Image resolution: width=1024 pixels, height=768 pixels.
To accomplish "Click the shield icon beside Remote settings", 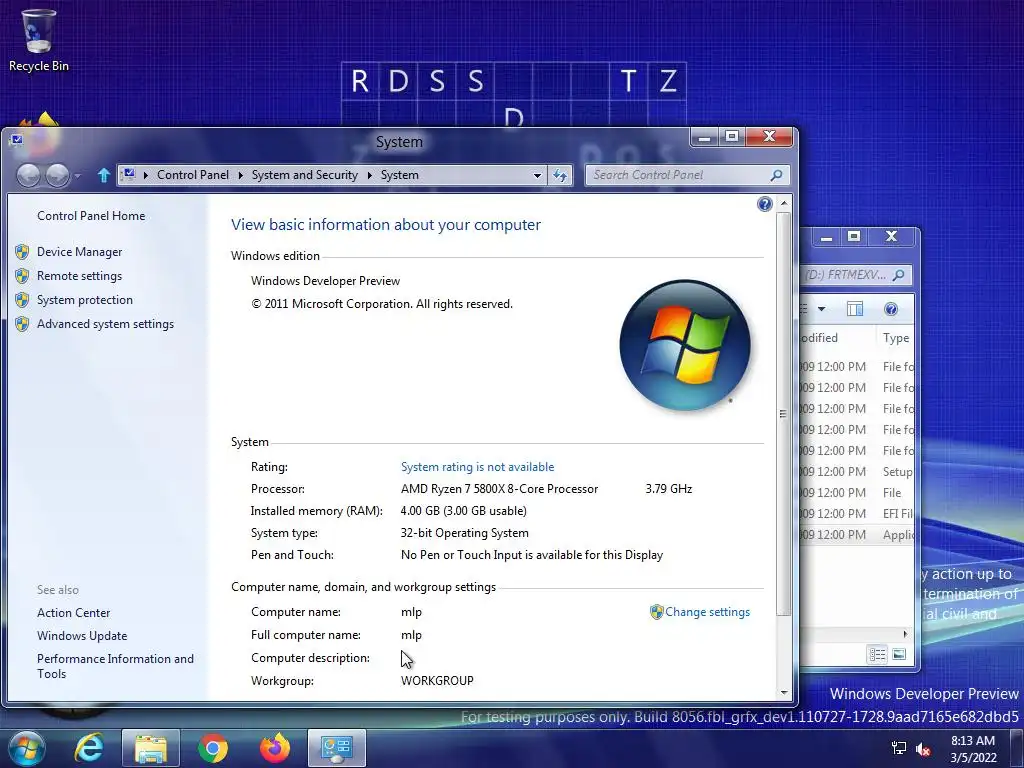I will tap(22, 276).
